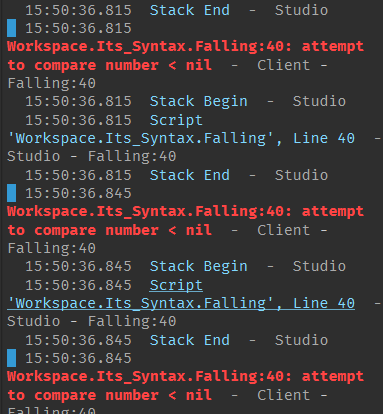The width and height of the screenshot is (383, 414).
Task: Click the Stack End line at 15:50:36.845
Action: 177,340
